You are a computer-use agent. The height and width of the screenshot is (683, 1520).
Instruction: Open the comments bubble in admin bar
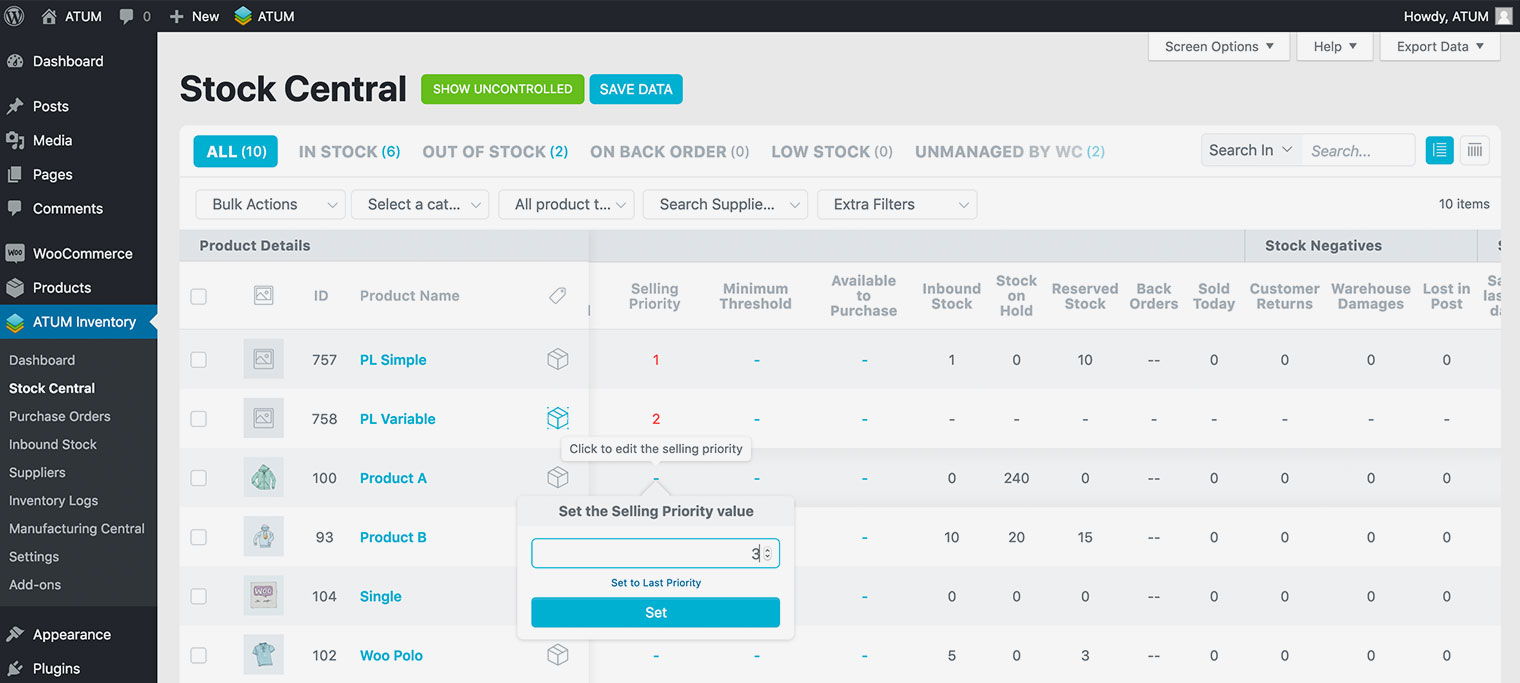click(135, 16)
